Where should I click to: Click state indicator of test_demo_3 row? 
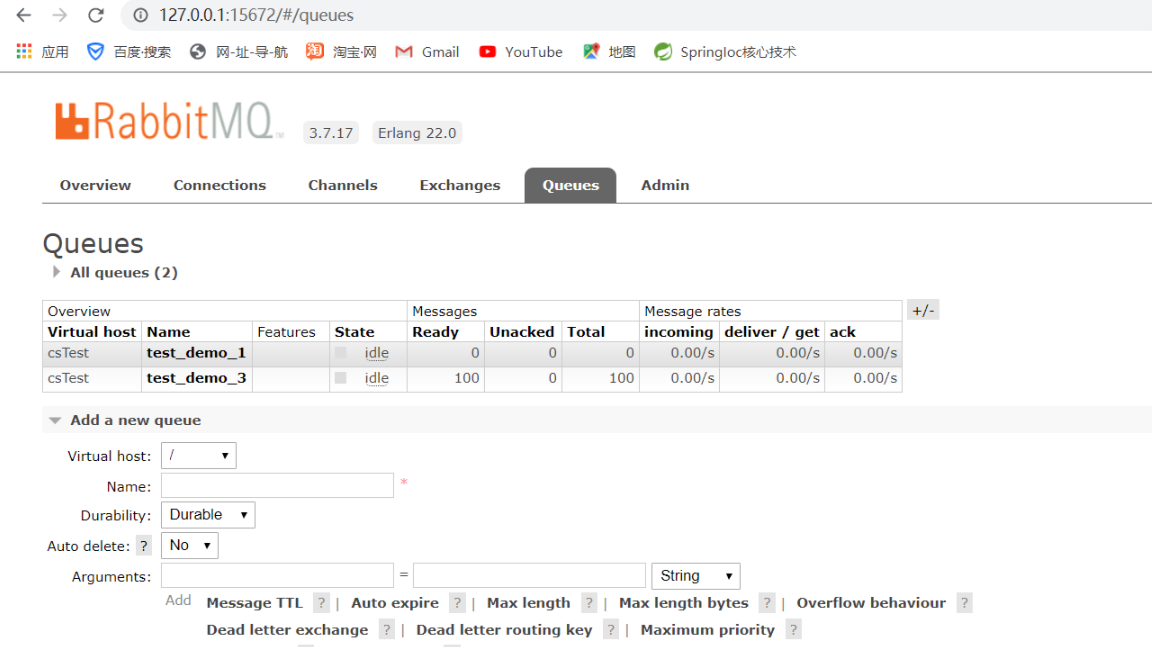[x=340, y=377]
